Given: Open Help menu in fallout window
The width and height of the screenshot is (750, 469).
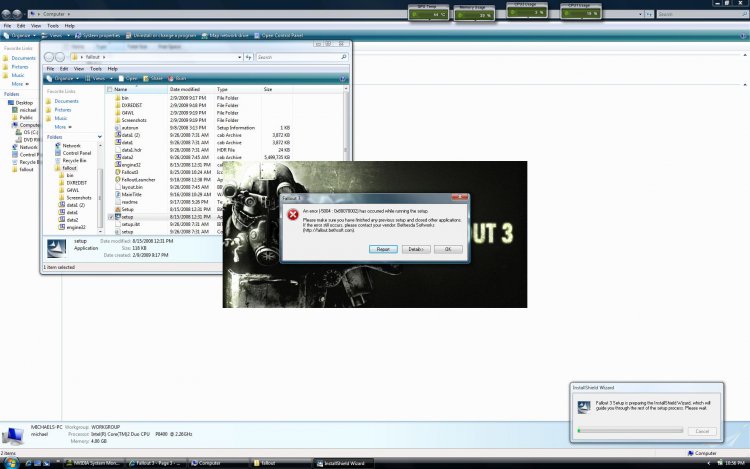Looking at the screenshot, I should (112, 69).
